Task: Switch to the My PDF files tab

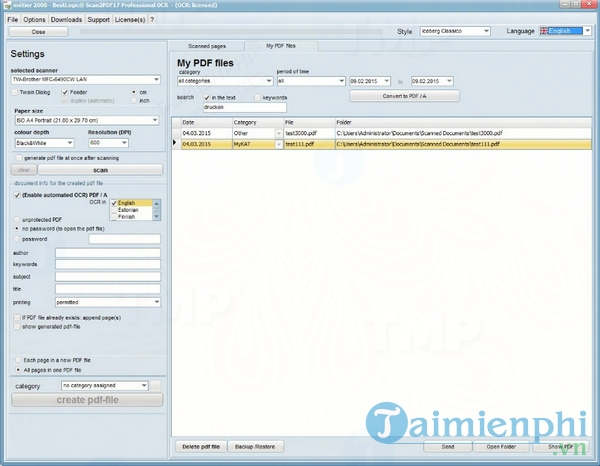Action: tap(281, 46)
